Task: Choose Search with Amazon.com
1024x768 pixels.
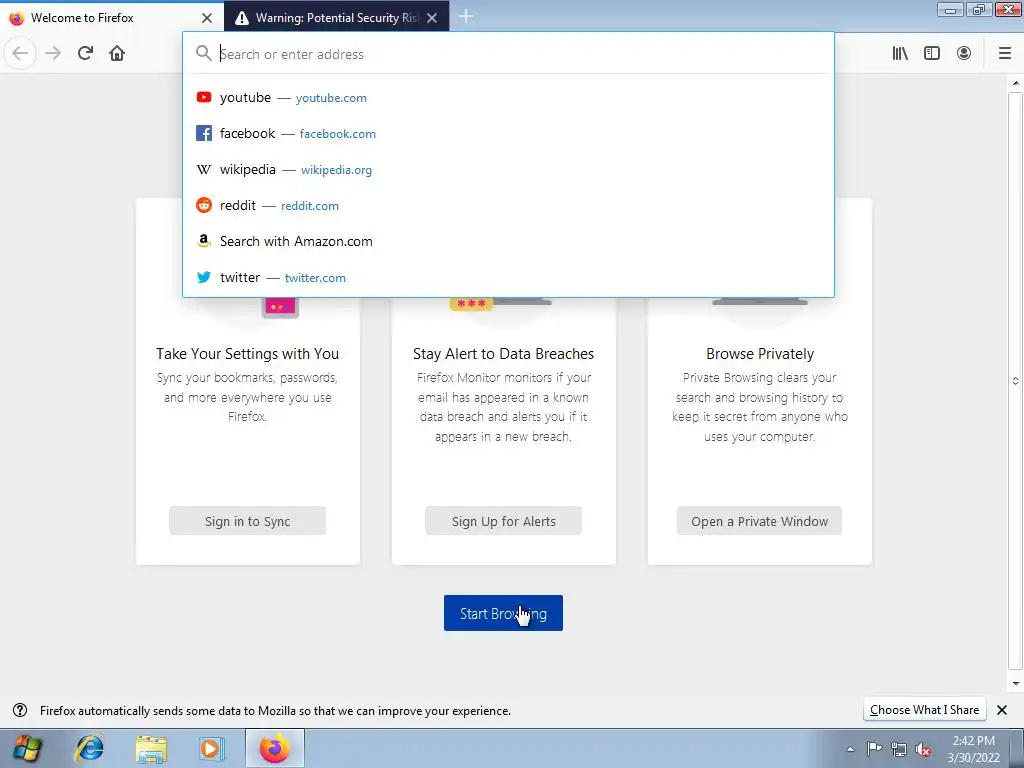Action: (508, 241)
